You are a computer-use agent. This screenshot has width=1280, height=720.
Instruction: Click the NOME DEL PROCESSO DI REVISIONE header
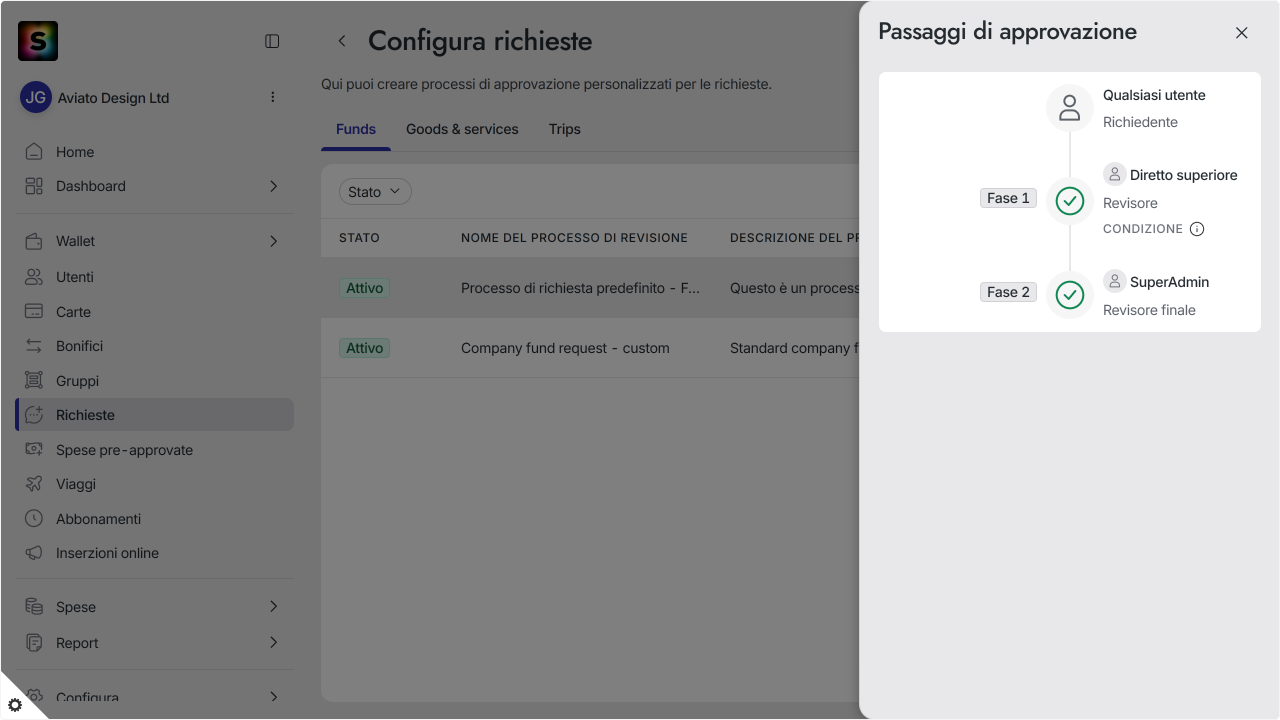[x=574, y=238]
